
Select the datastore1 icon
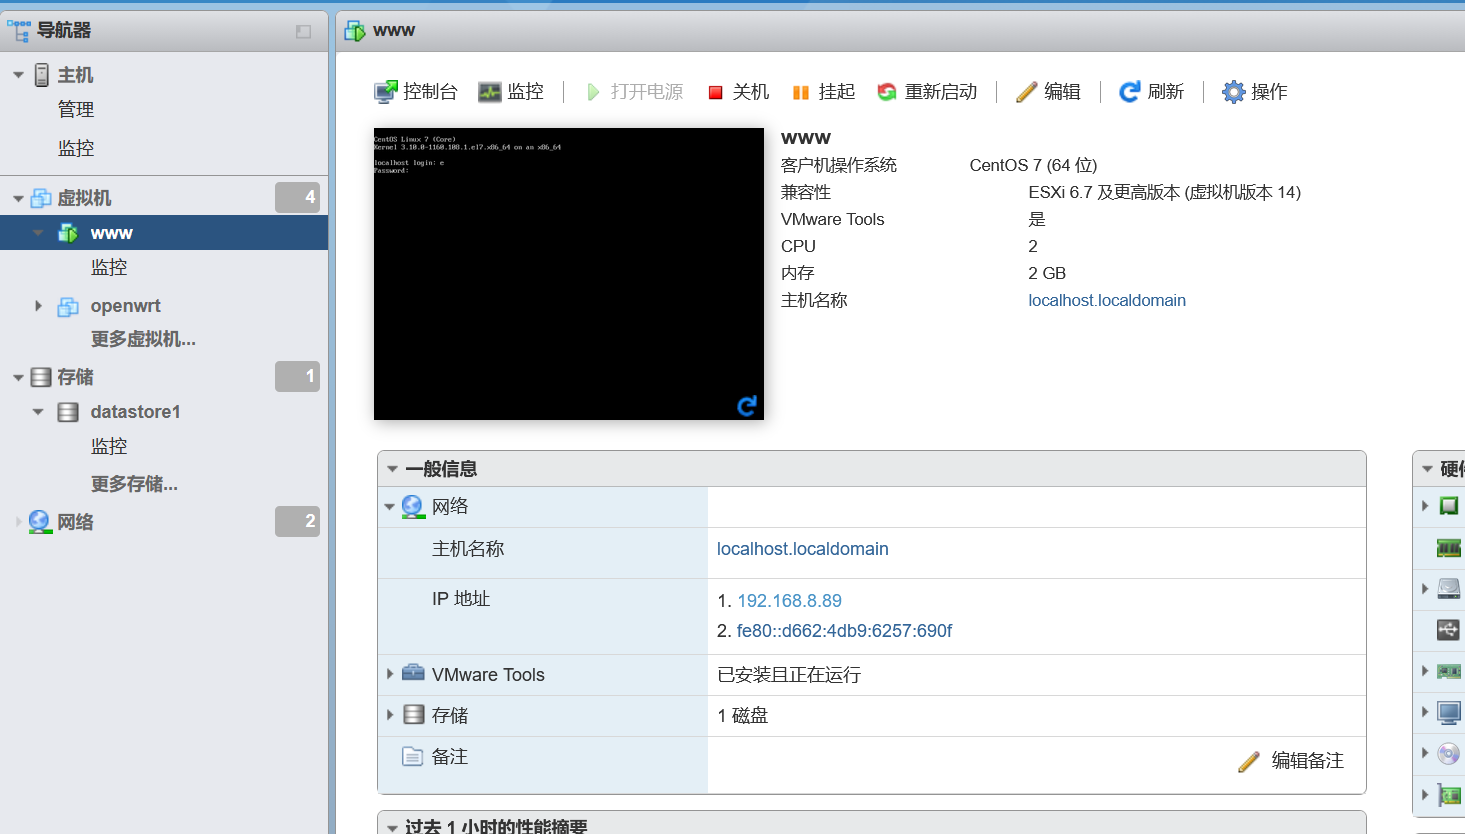tap(68, 412)
